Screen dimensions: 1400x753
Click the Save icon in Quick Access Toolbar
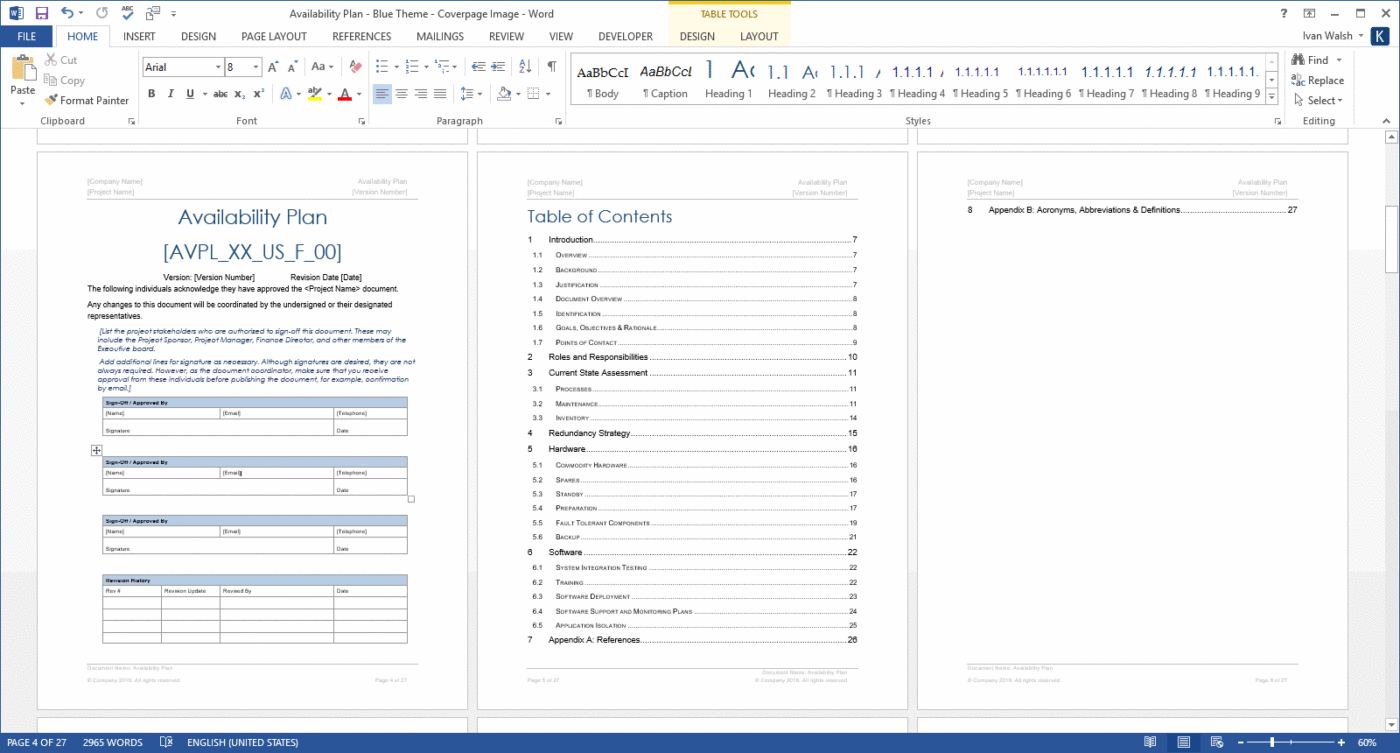point(40,13)
